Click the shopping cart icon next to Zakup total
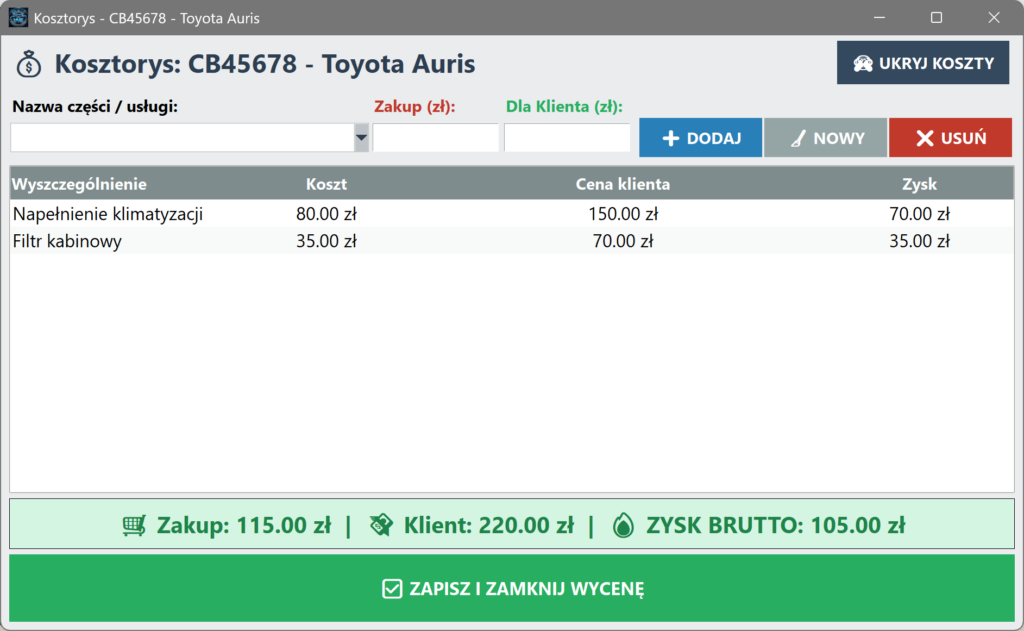1024x631 pixels. pyautogui.click(x=133, y=525)
